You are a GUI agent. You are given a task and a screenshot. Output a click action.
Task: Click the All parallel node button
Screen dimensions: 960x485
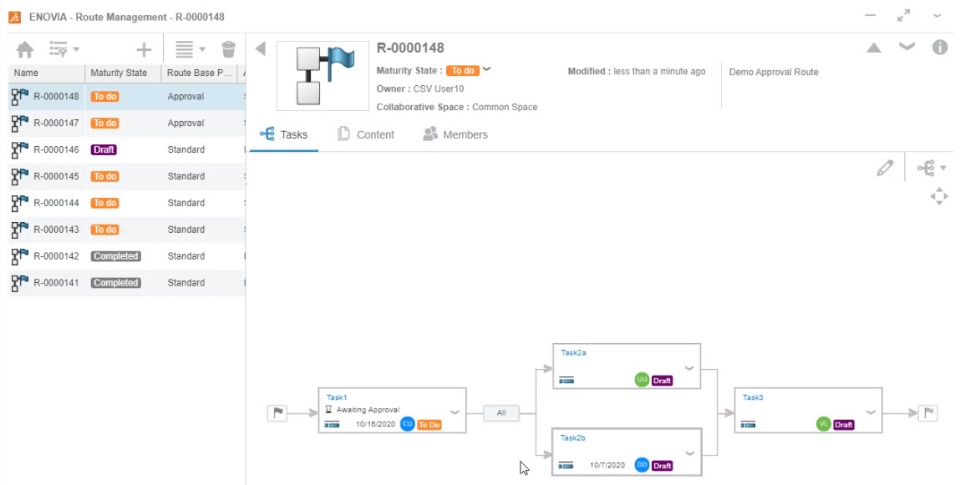[501, 413]
